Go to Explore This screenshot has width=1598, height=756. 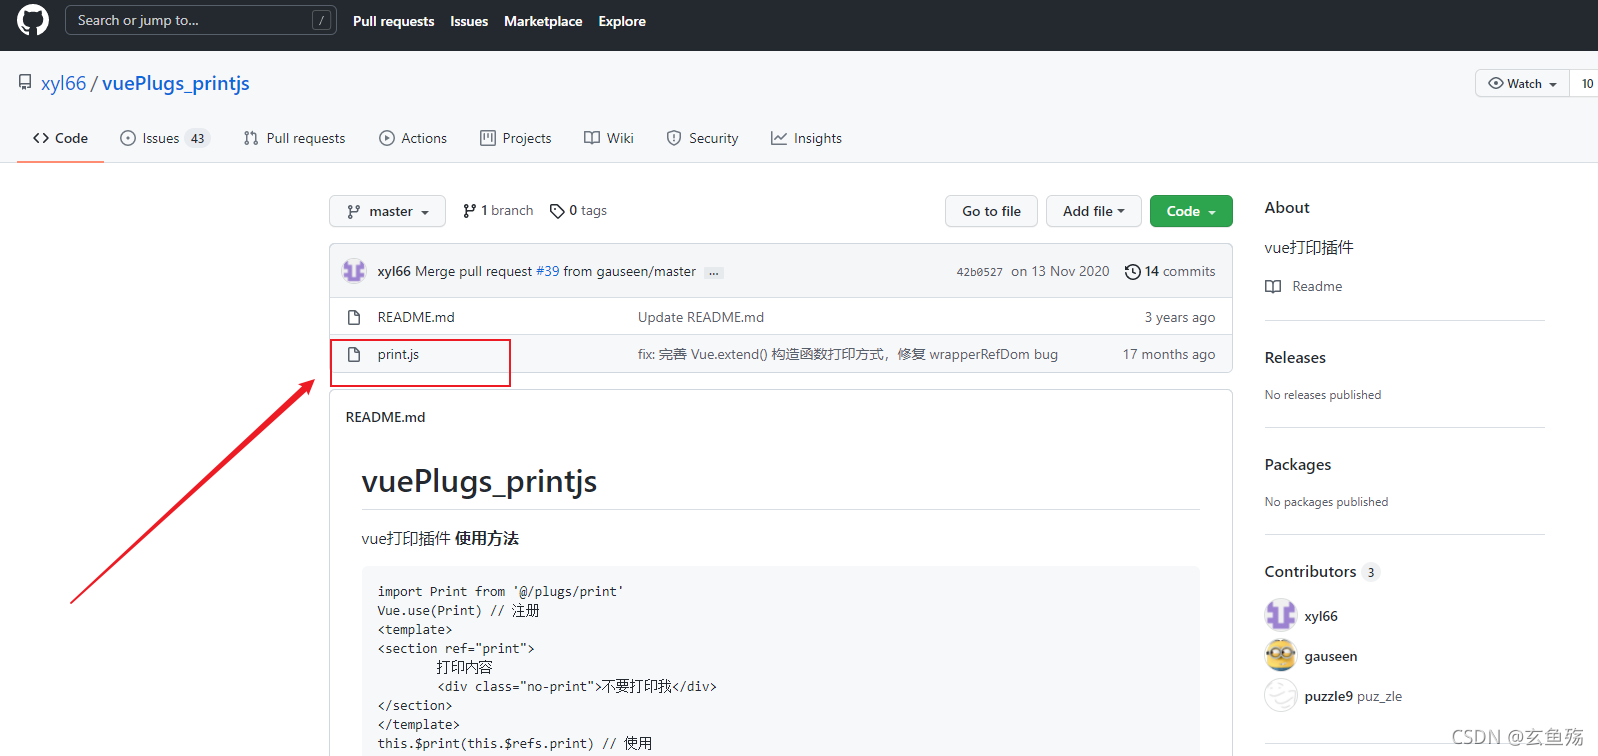click(x=622, y=21)
